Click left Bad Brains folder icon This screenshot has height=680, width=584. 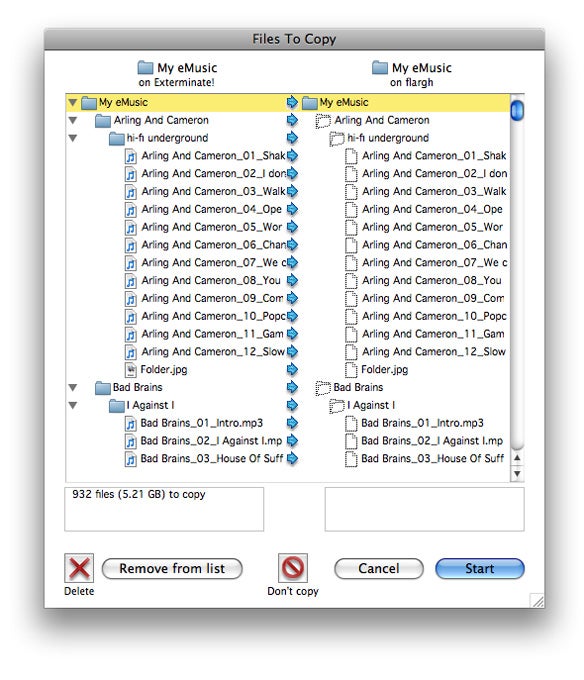pyautogui.click(x=103, y=387)
